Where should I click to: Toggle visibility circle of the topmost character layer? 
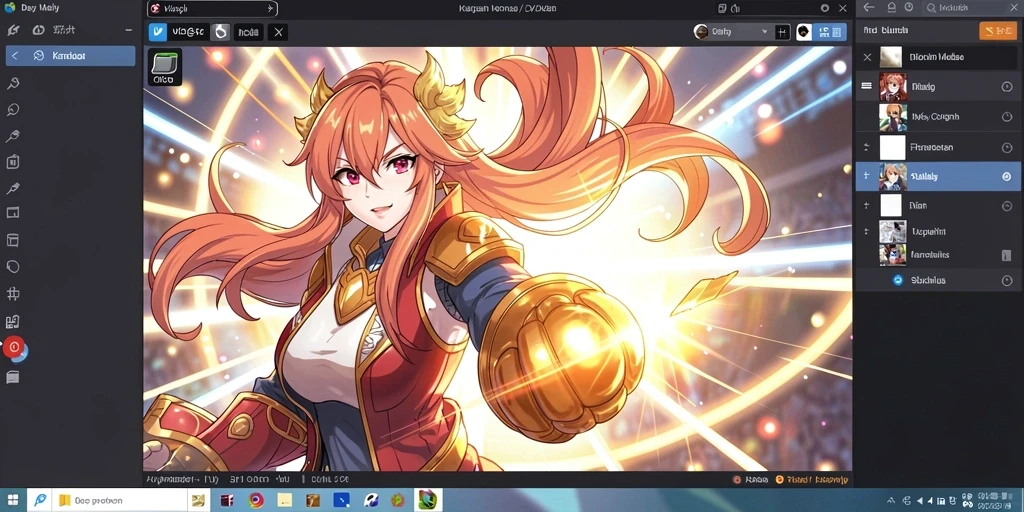1006,87
